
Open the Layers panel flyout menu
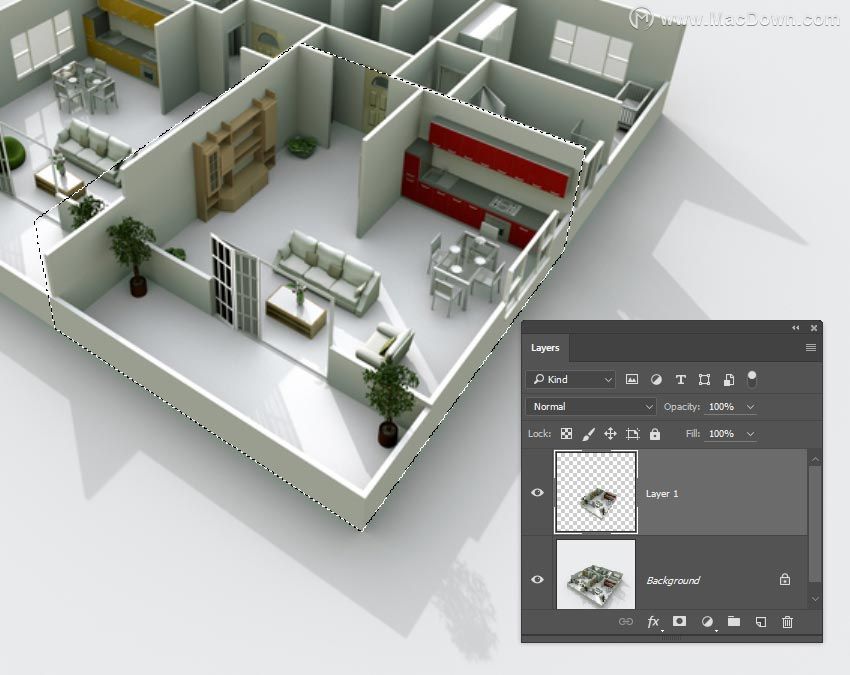810,348
